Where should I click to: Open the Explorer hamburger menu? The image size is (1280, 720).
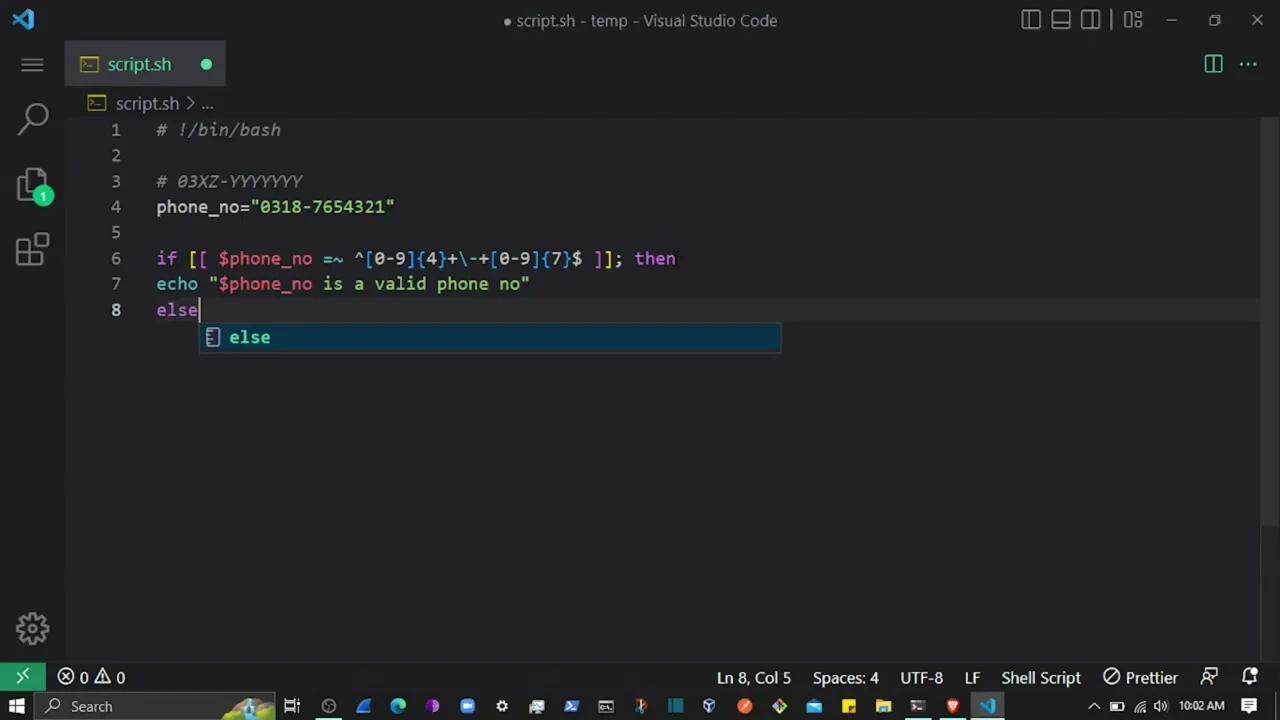[x=32, y=65]
